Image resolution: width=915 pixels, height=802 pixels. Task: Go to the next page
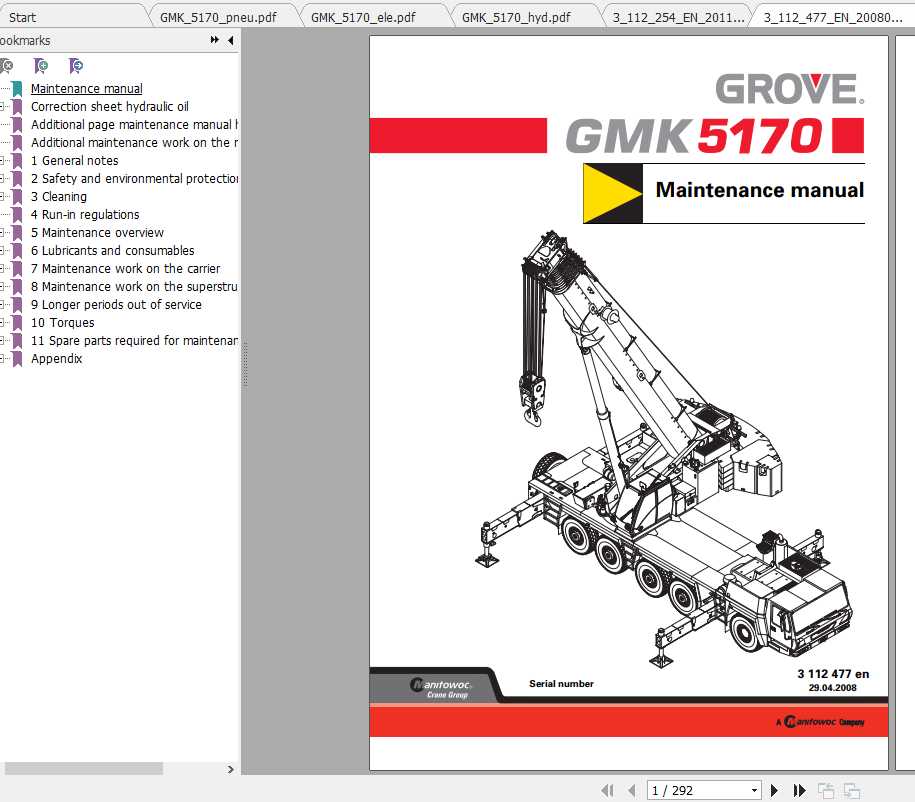pyautogui.click(x=776, y=790)
